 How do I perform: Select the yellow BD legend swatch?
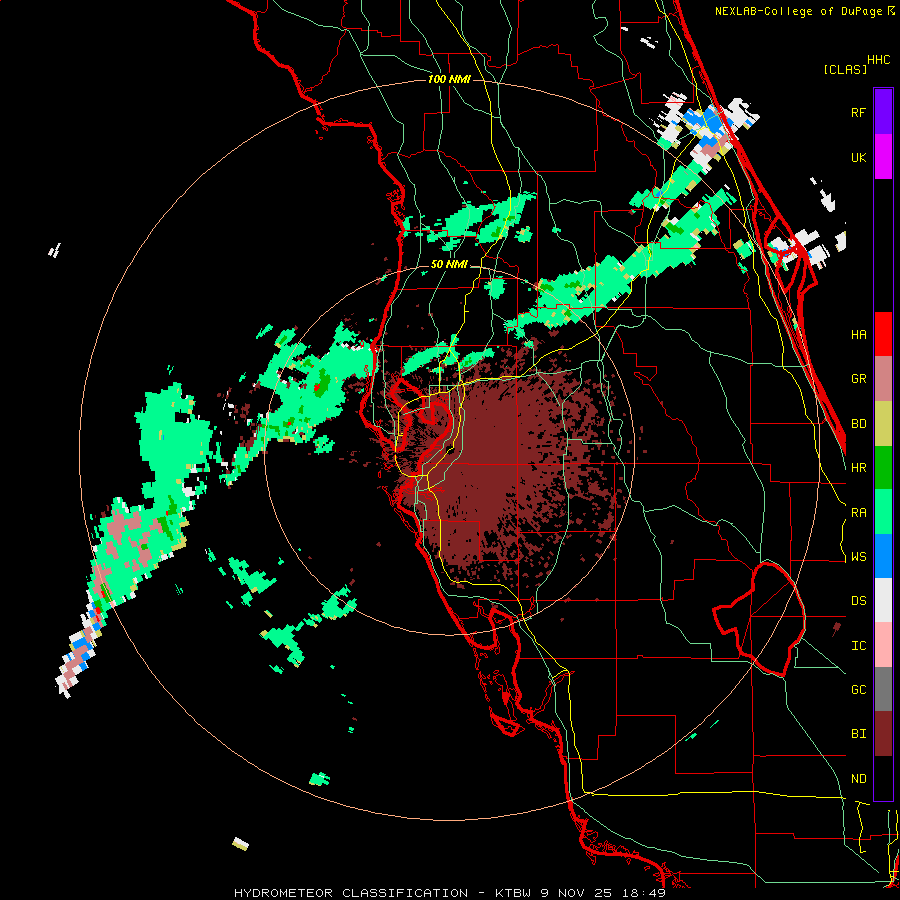click(x=883, y=424)
